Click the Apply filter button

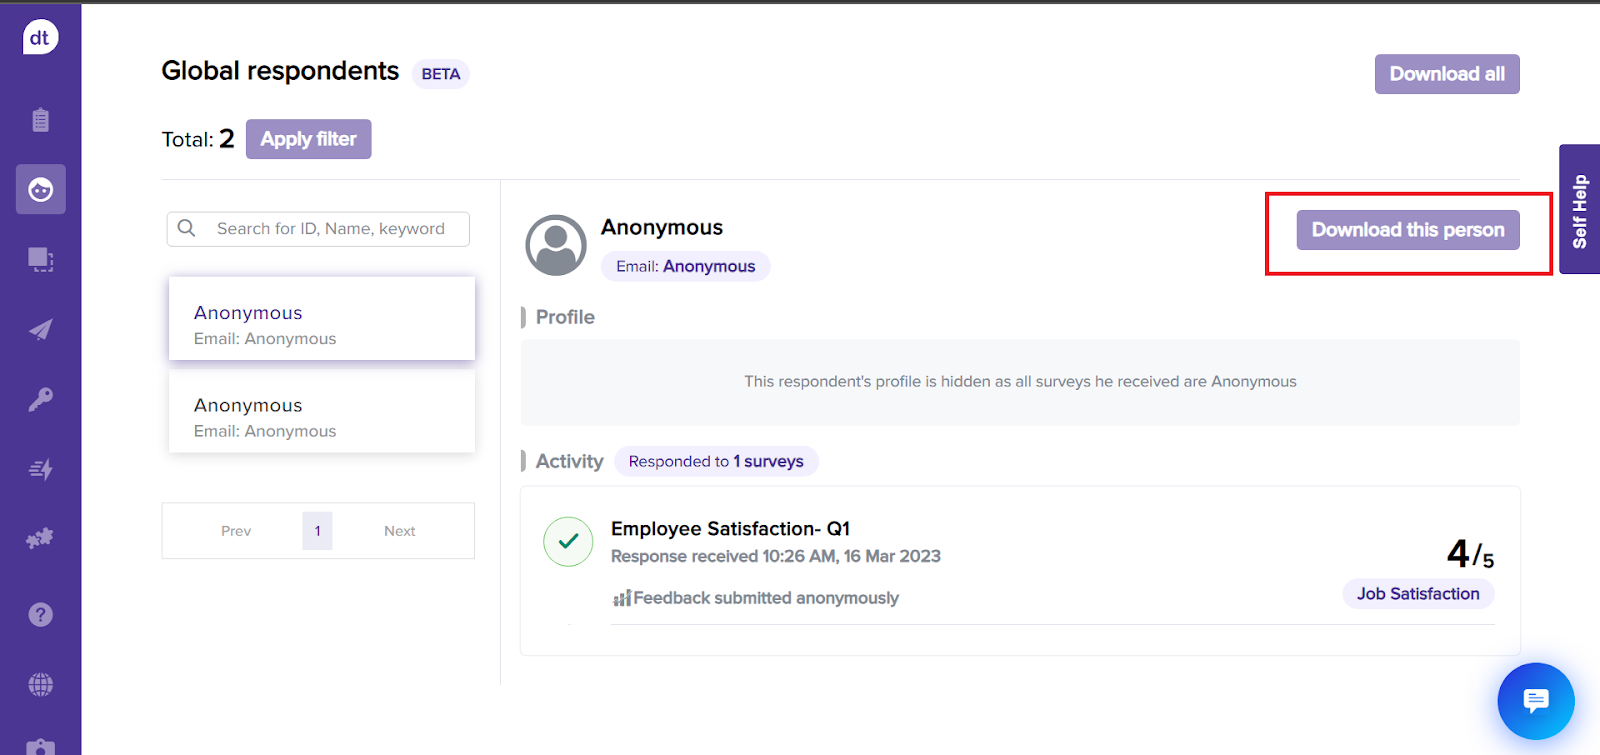308,139
